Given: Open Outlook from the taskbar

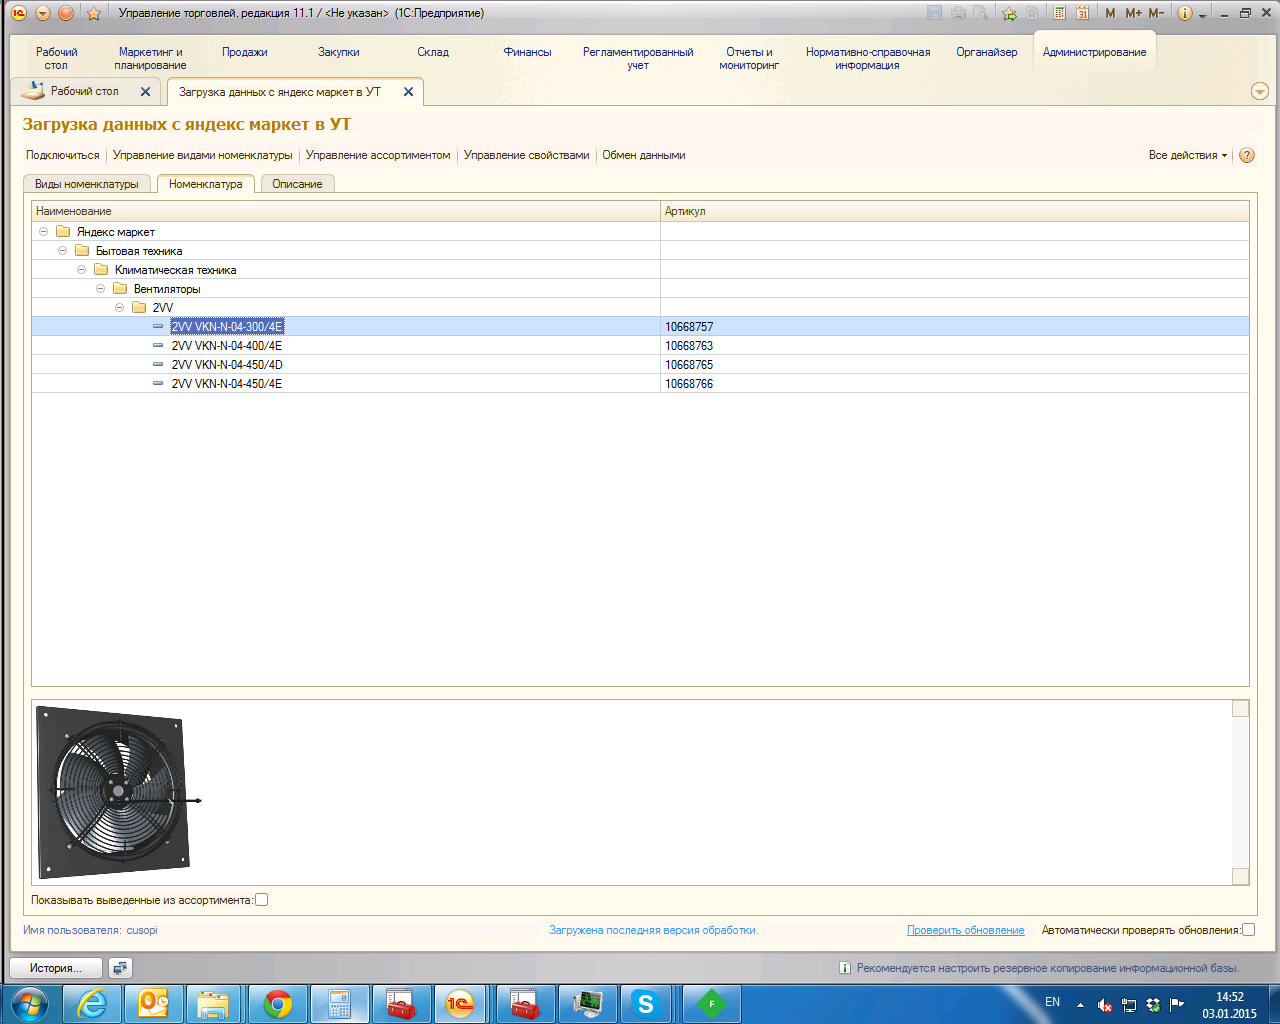Looking at the screenshot, I should [x=154, y=1003].
